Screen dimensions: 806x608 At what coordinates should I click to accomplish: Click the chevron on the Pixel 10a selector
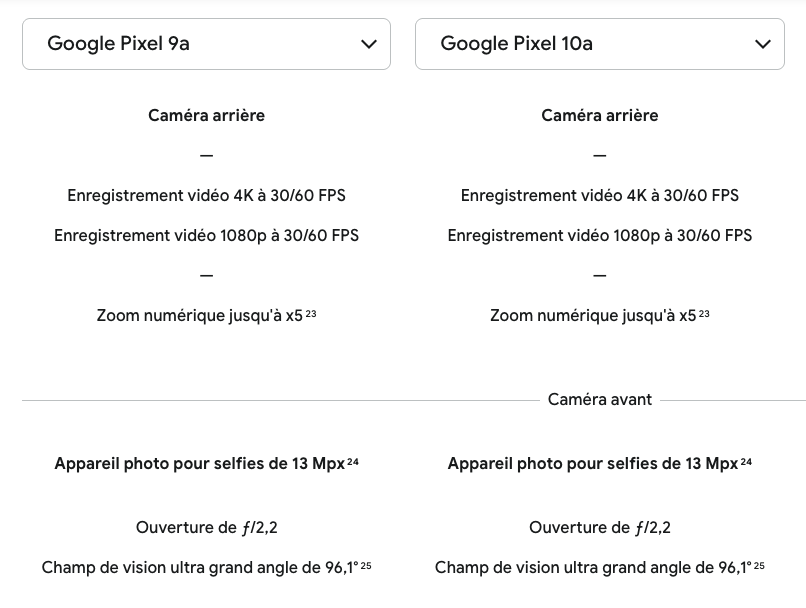pos(762,44)
